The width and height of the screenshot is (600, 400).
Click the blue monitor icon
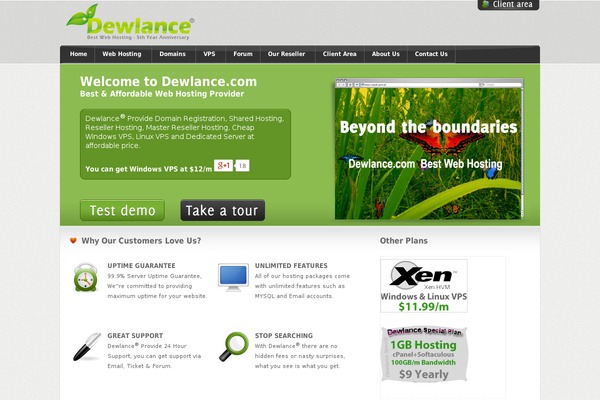tap(233, 278)
